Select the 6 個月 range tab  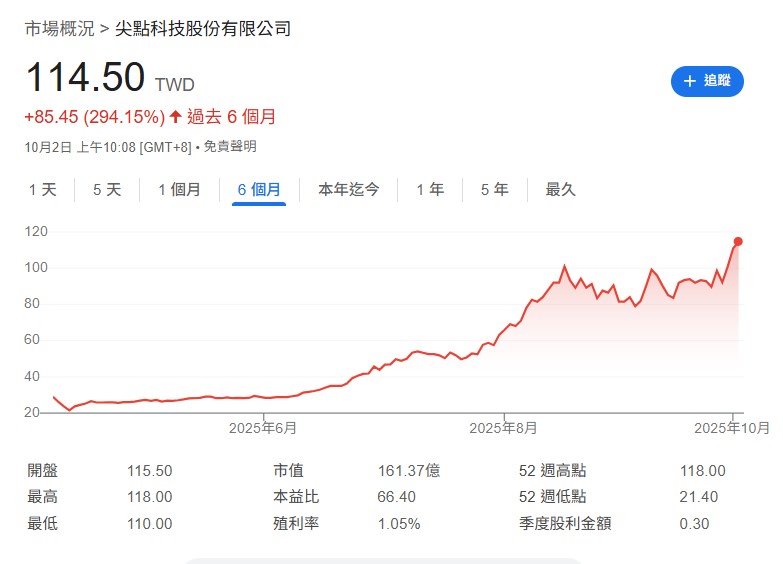click(x=259, y=190)
